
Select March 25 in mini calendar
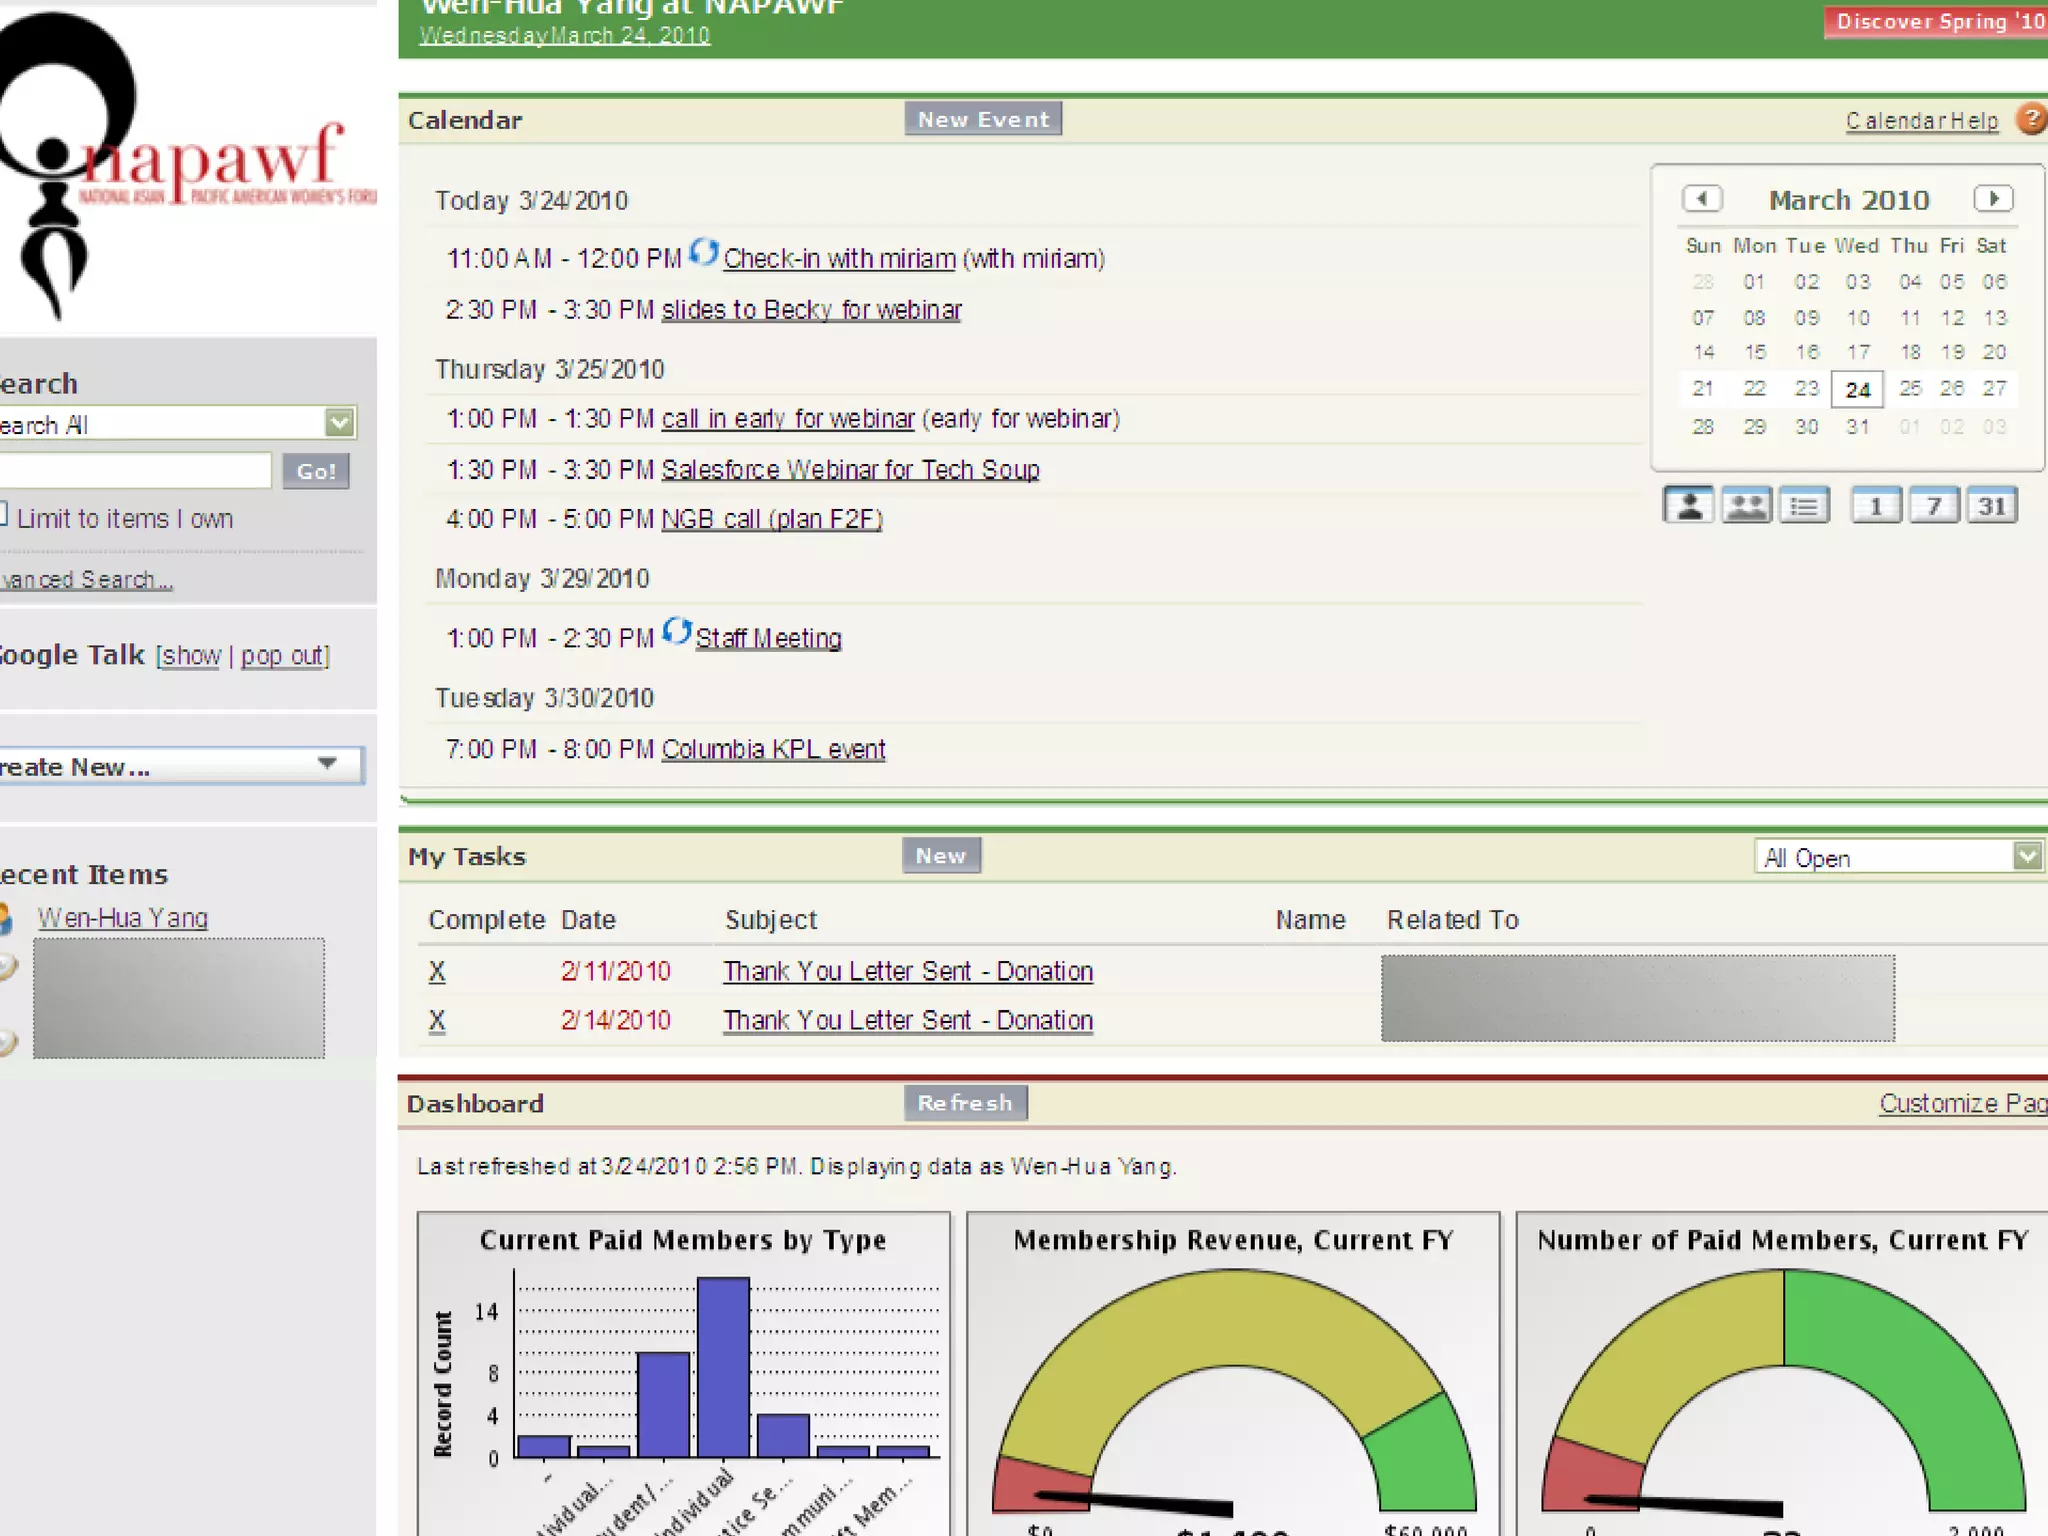point(1910,388)
